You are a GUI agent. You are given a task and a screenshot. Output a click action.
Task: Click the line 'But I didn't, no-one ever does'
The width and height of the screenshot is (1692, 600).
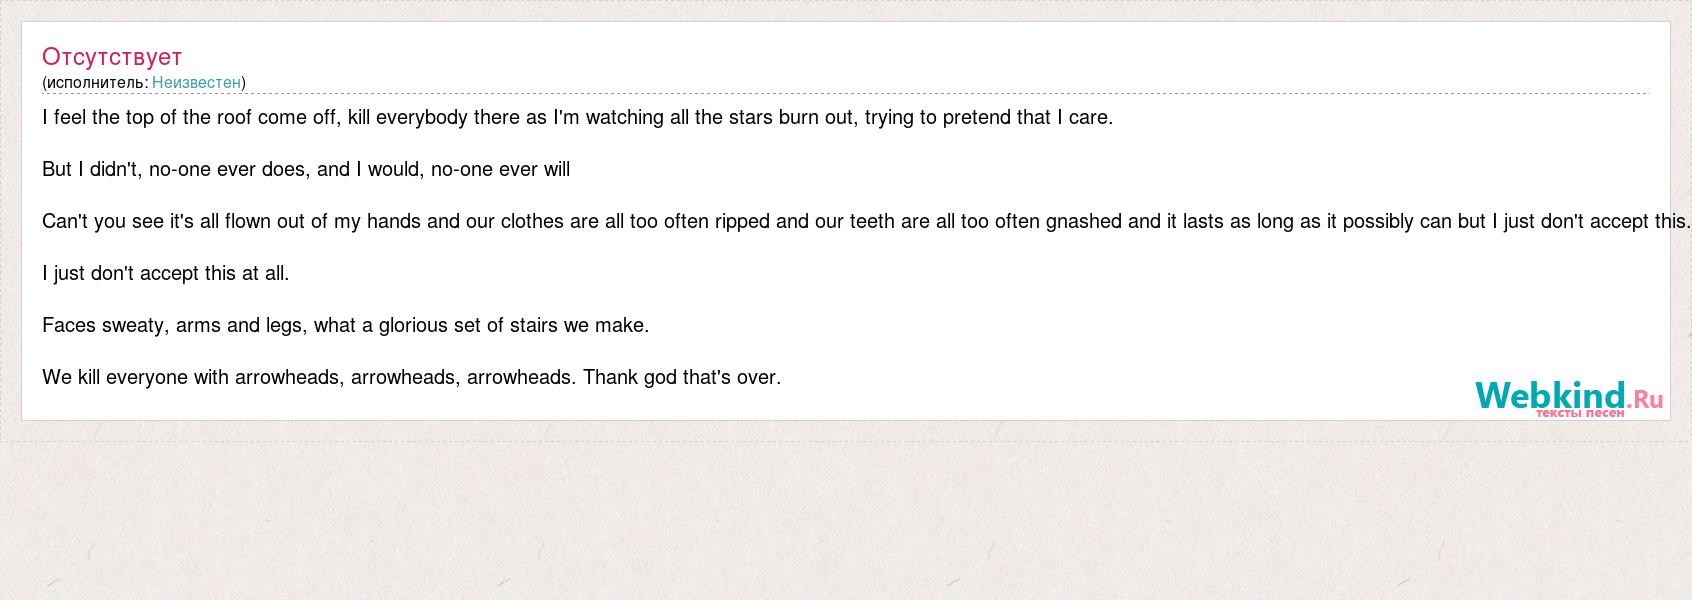point(306,170)
